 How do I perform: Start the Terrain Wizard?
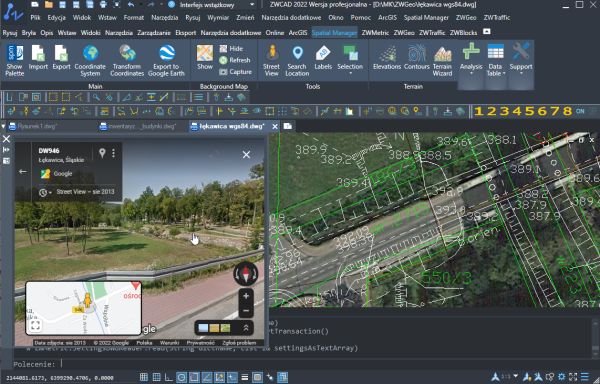point(442,60)
